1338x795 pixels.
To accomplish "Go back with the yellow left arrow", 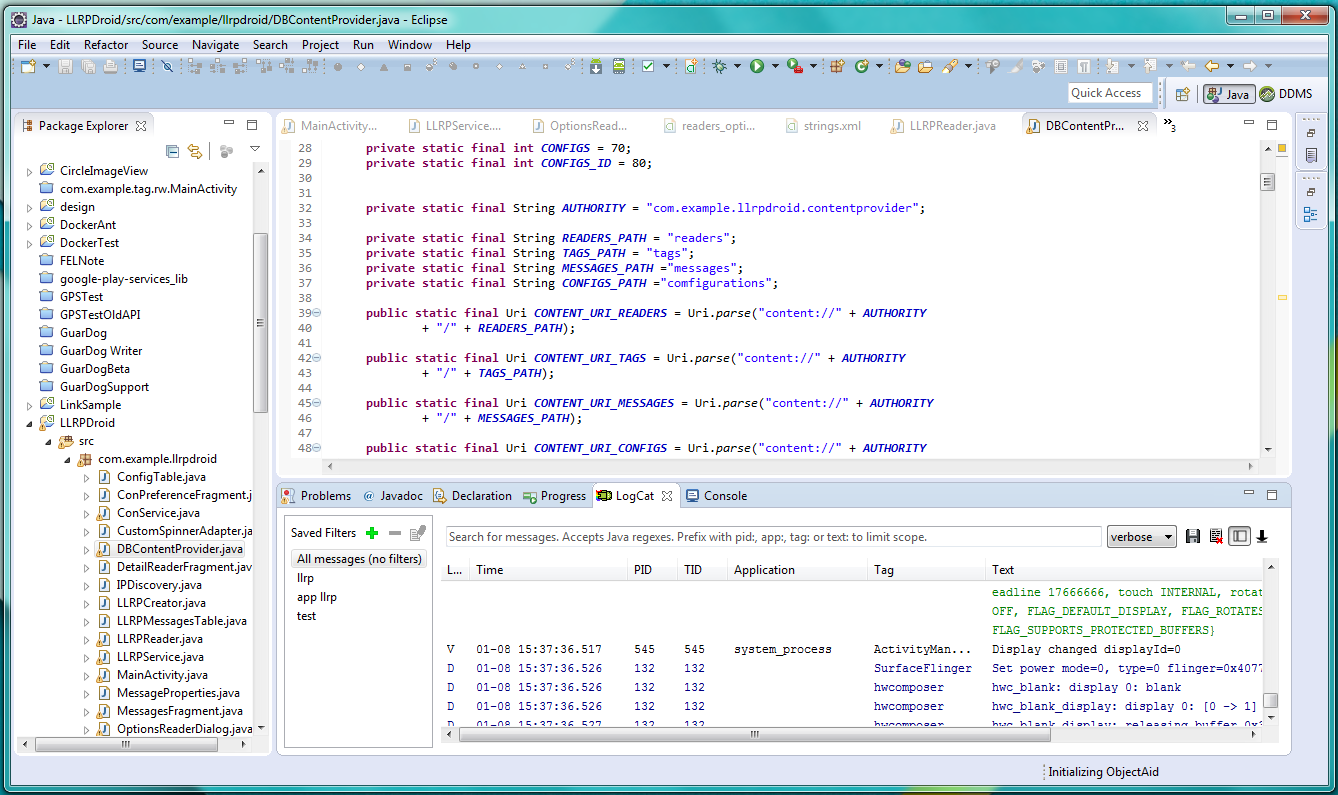I will (1212, 66).
